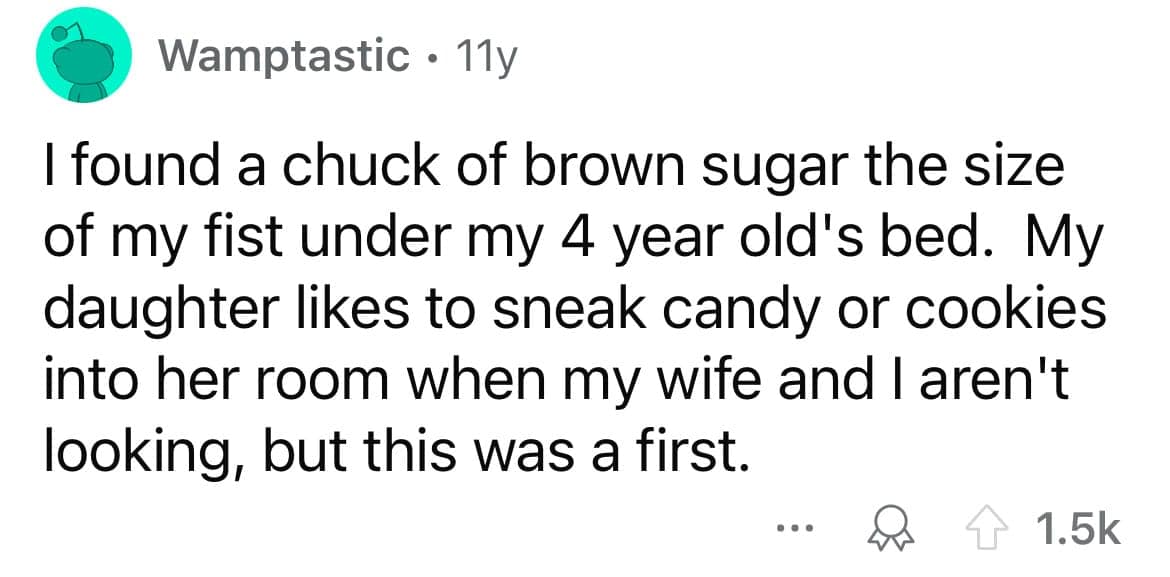This screenshot has width=1170, height=577.
Task: Expand Wamptastic's profile preview
Action: (x=283, y=57)
